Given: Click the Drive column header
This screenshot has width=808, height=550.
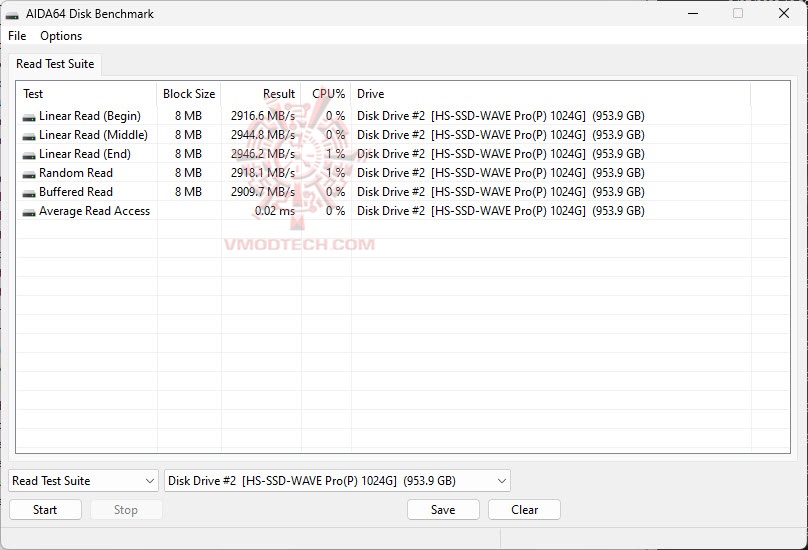Looking at the screenshot, I should point(551,94).
